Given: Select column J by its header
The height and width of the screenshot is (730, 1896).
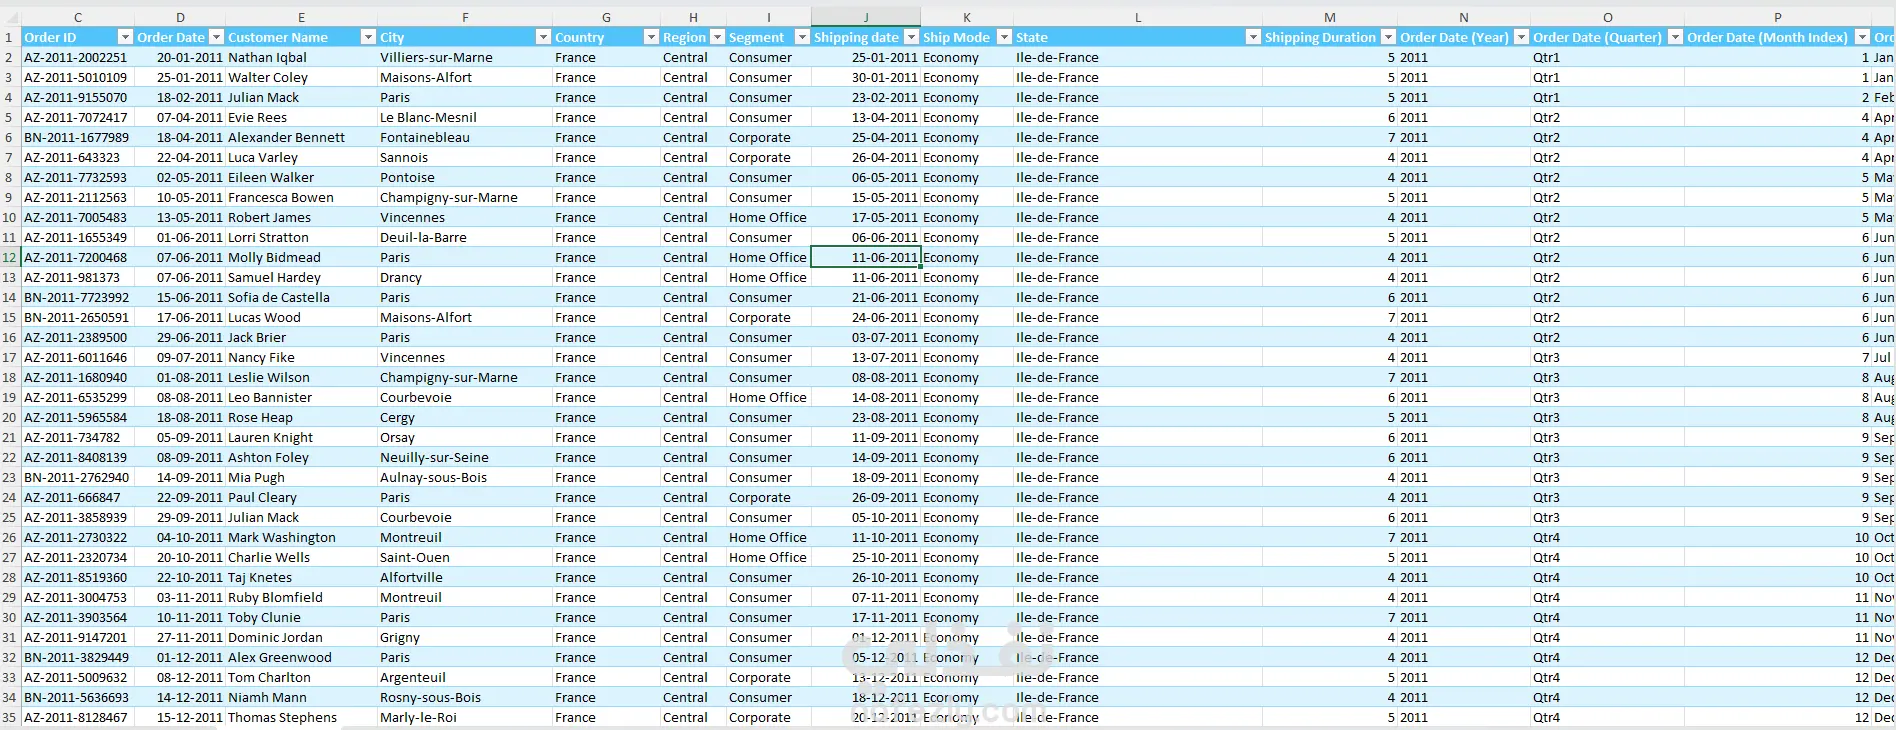Looking at the screenshot, I should [x=865, y=17].
